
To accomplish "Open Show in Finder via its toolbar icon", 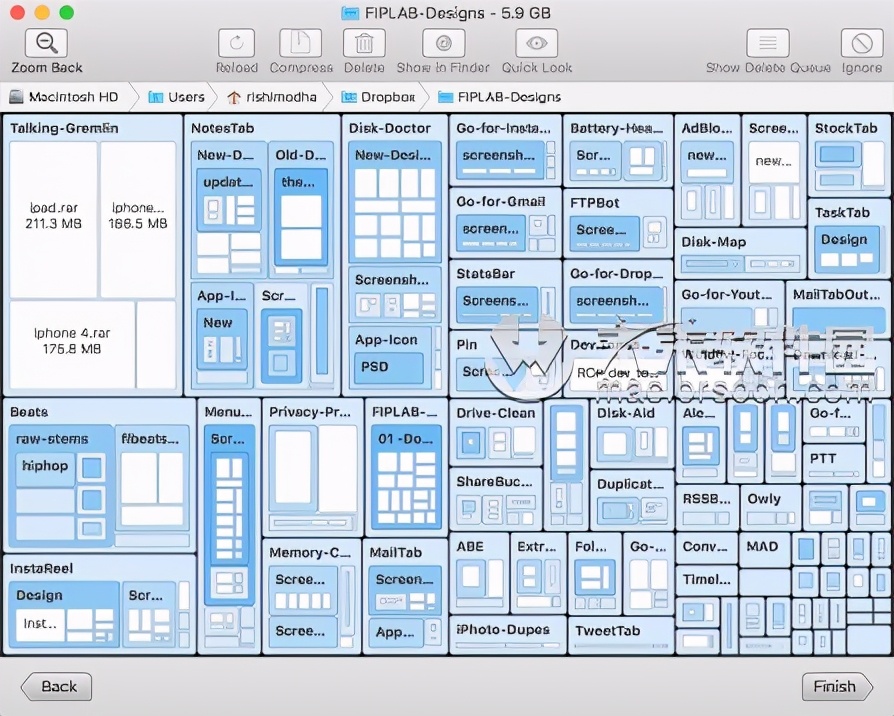I will pyautogui.click(x=443, y=43).
